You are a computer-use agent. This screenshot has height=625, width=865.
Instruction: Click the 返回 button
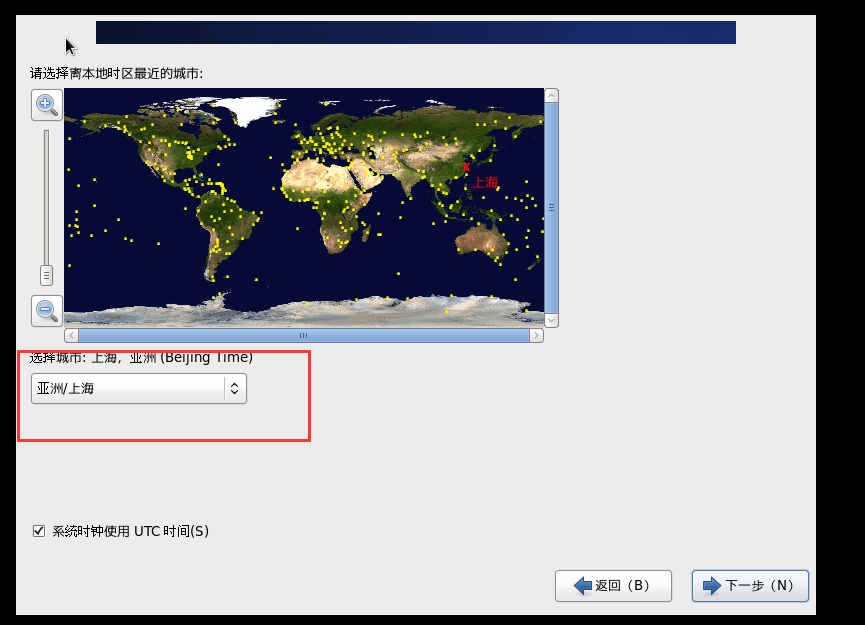click(613, 586)
